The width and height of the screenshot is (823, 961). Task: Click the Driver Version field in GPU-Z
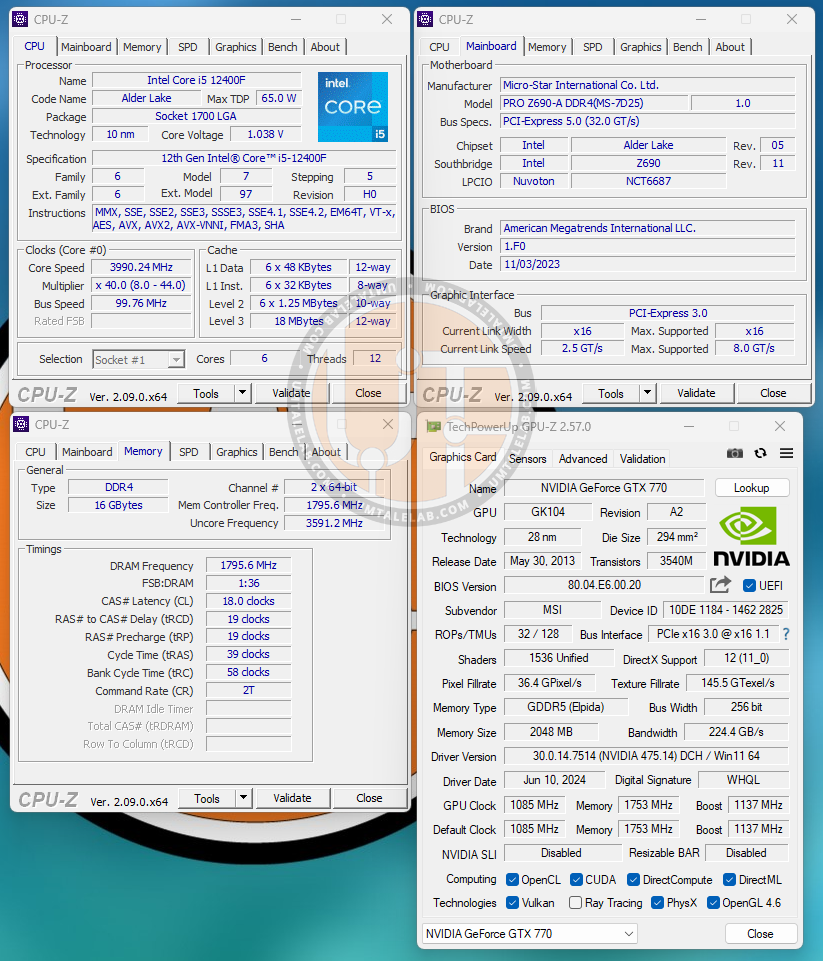coord(647,756)
